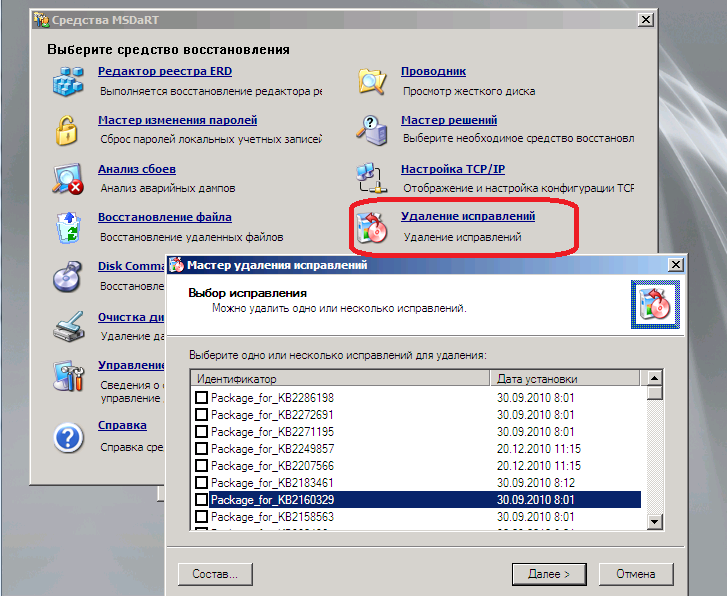Viewport: 727px width, 596px height.
Task: Close the Мастер удаления исправлений wizard
Action: coord(676,265)
